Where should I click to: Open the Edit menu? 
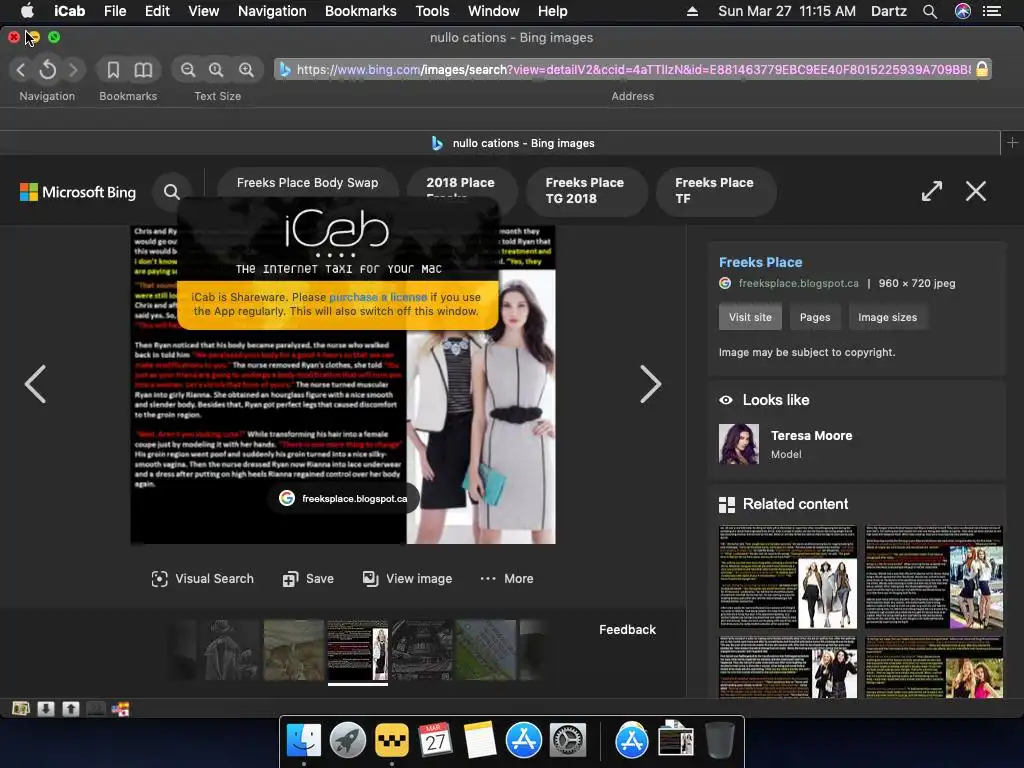tap(157, 11)
